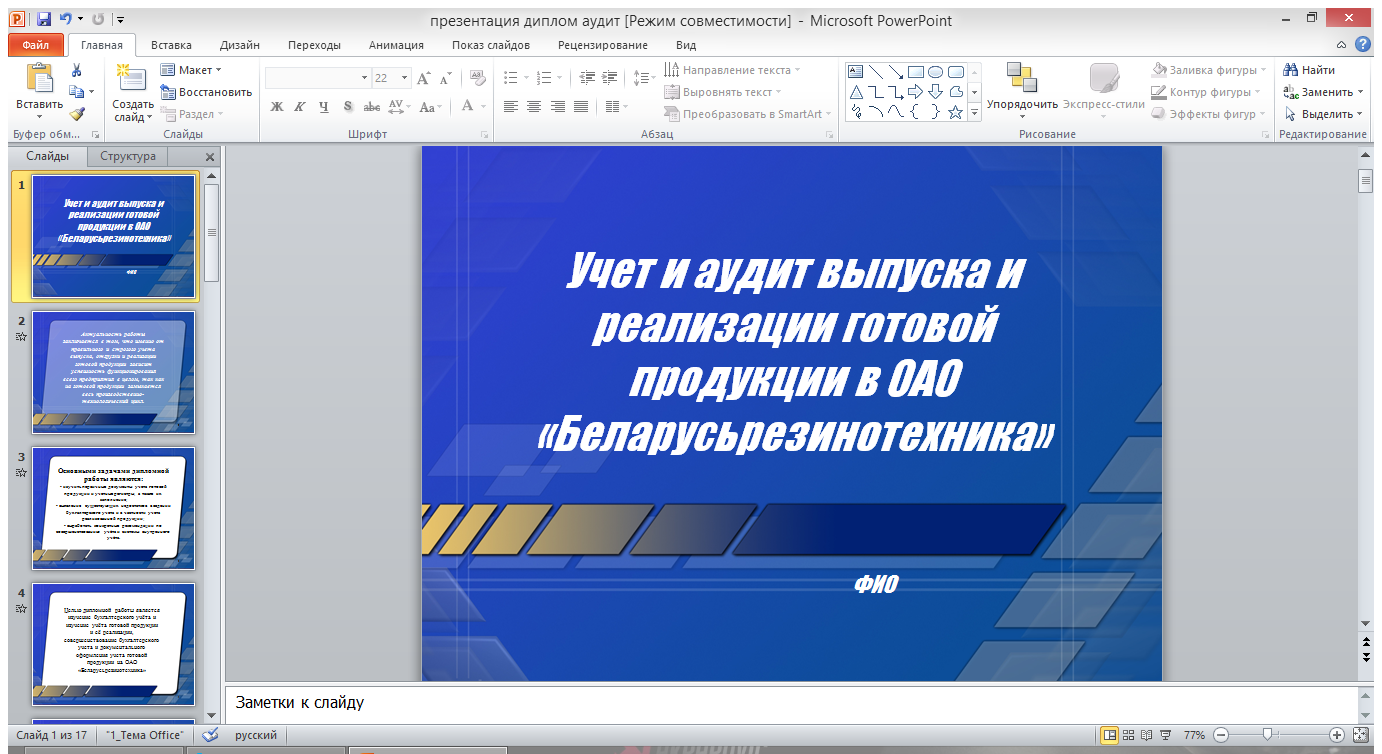This screenshot has width=1382, height=754.
Task: Click the Упорядочить arrange icon
Action: 1021,78
